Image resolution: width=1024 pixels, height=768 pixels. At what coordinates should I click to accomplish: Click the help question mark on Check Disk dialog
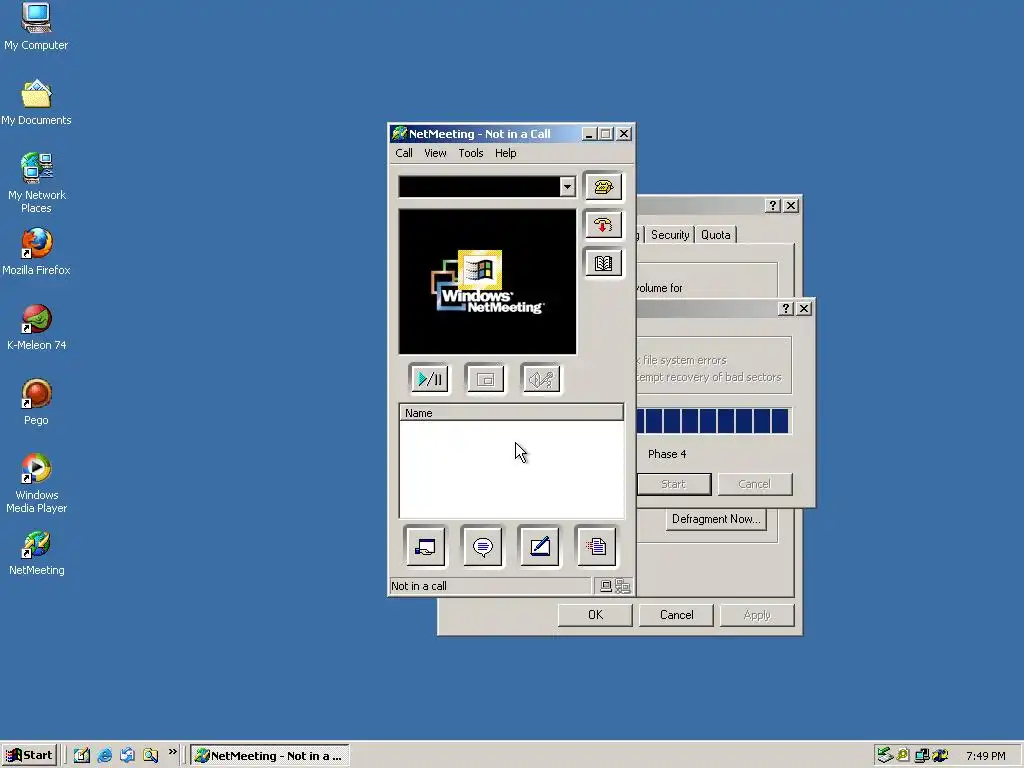pyautogui.click(x=786, y=308)
